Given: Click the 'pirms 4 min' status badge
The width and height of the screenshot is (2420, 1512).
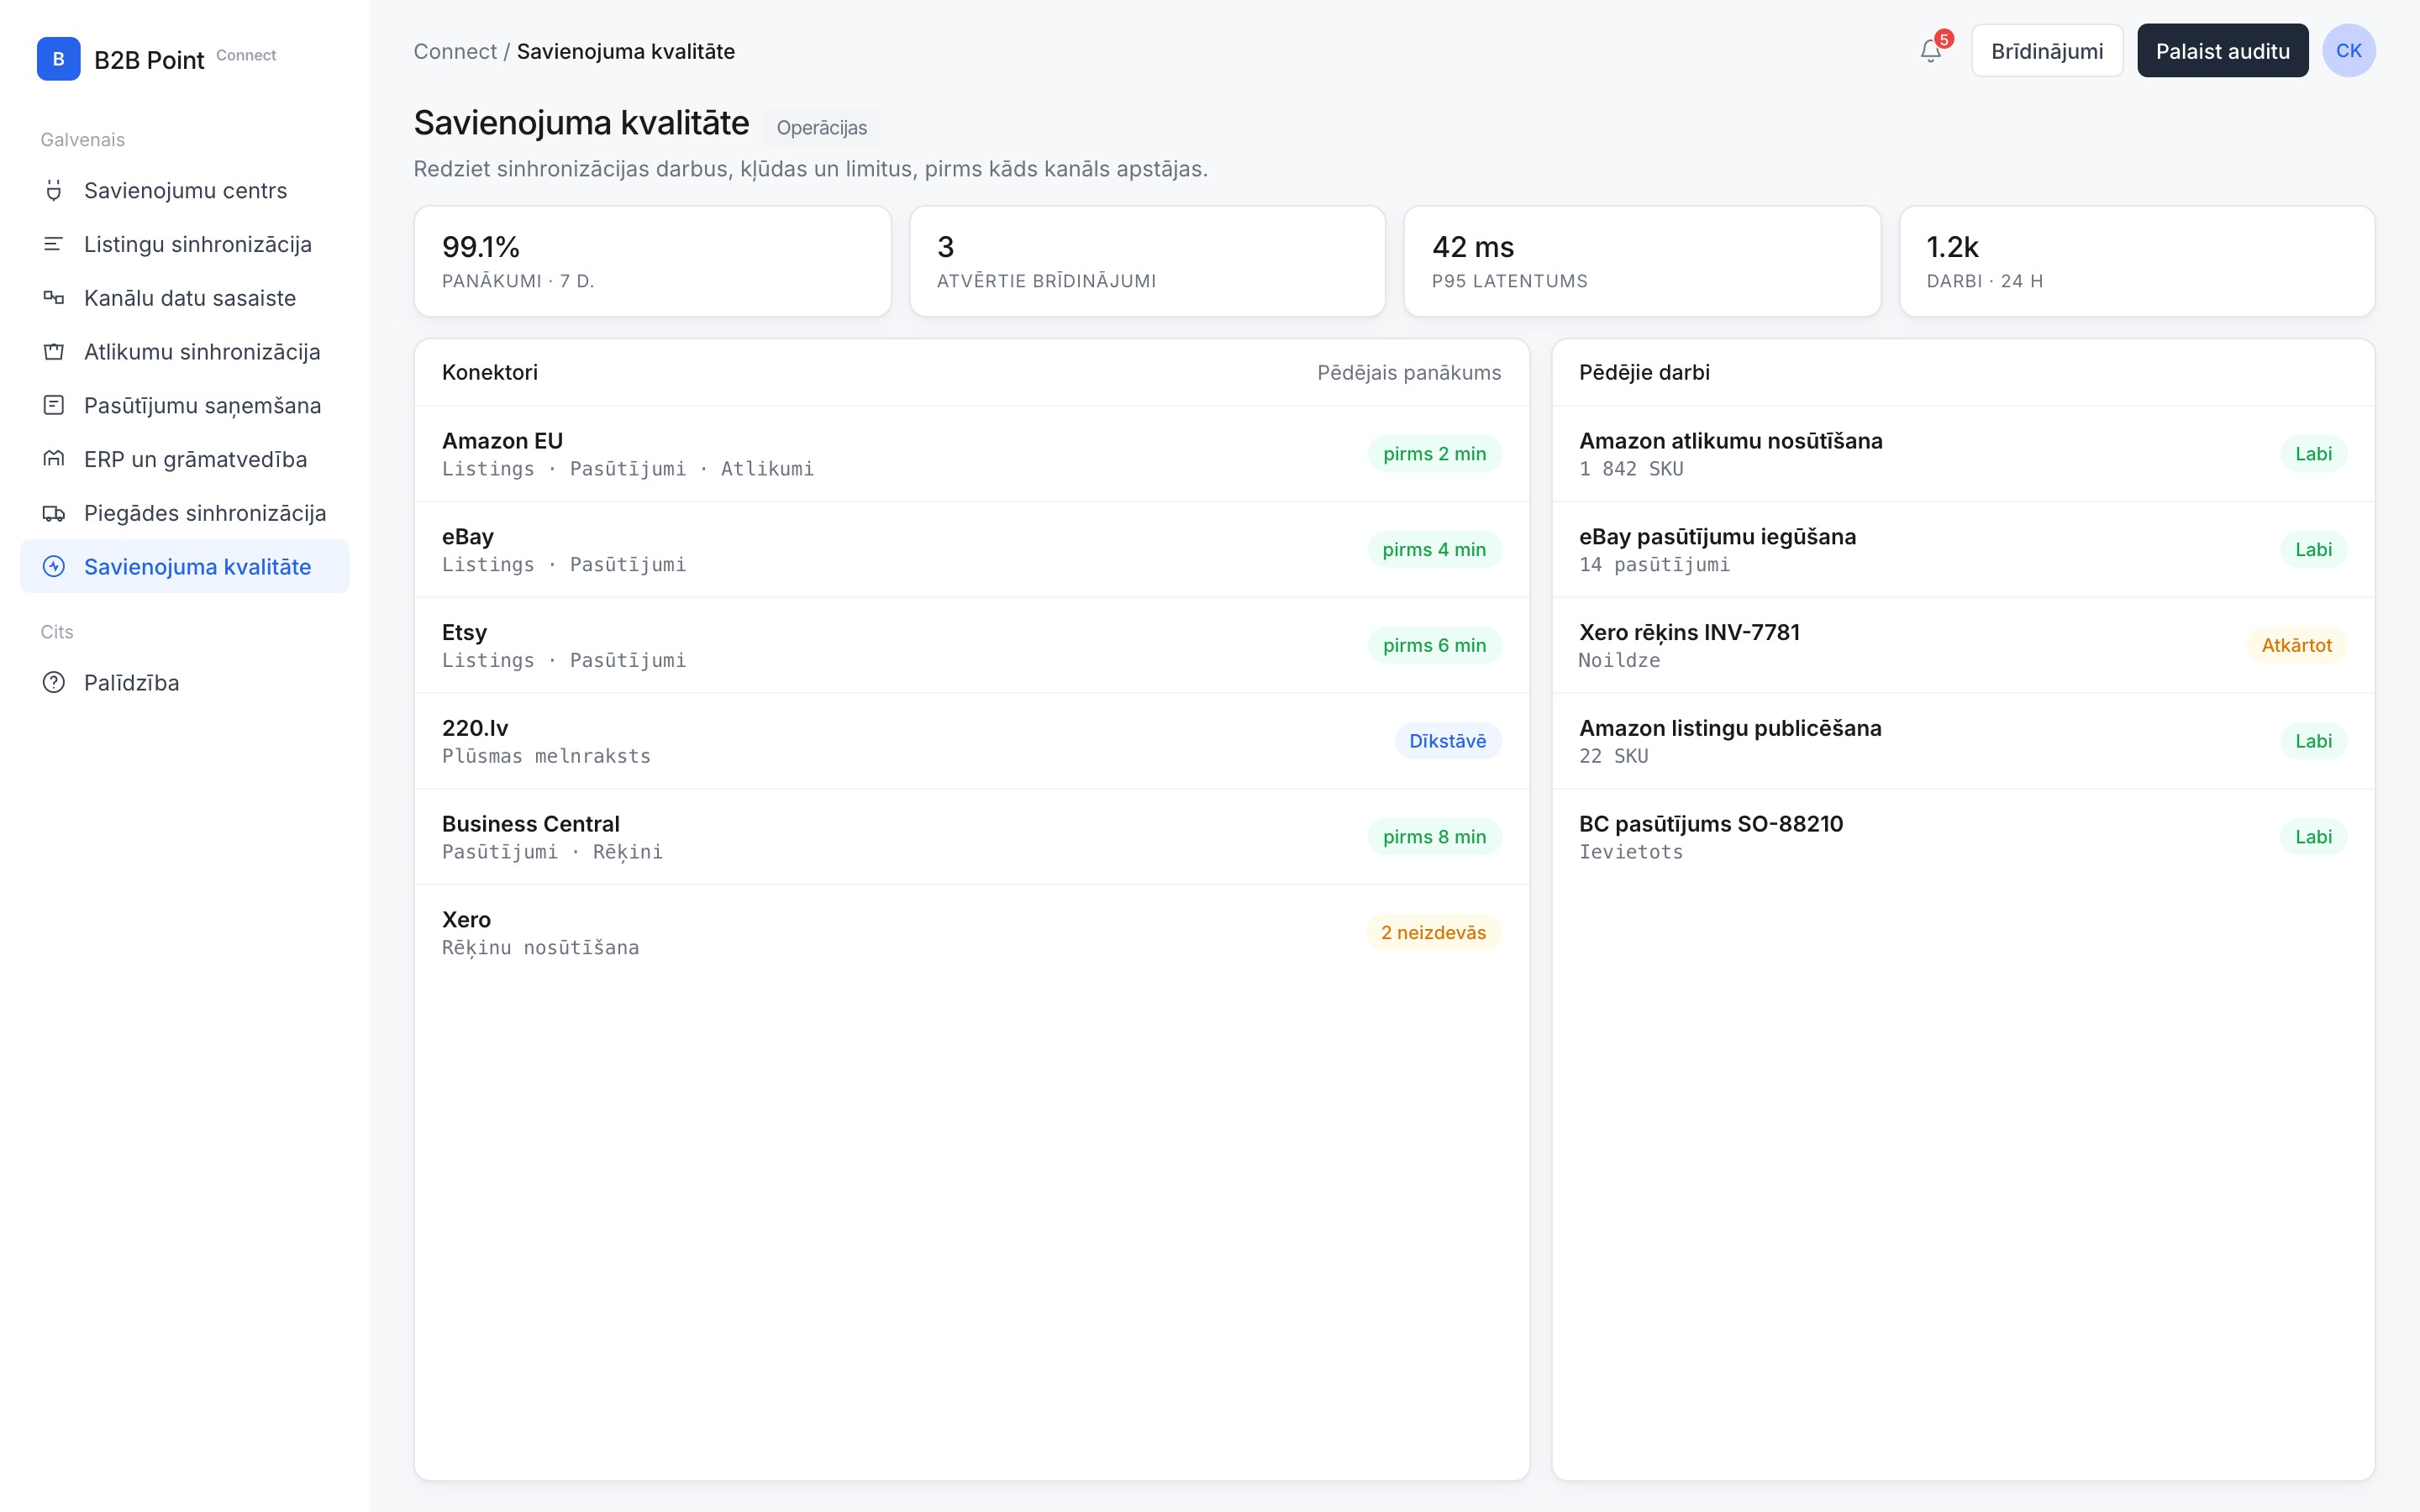Looking at the screenshot, I should [x=1434, y=550].
